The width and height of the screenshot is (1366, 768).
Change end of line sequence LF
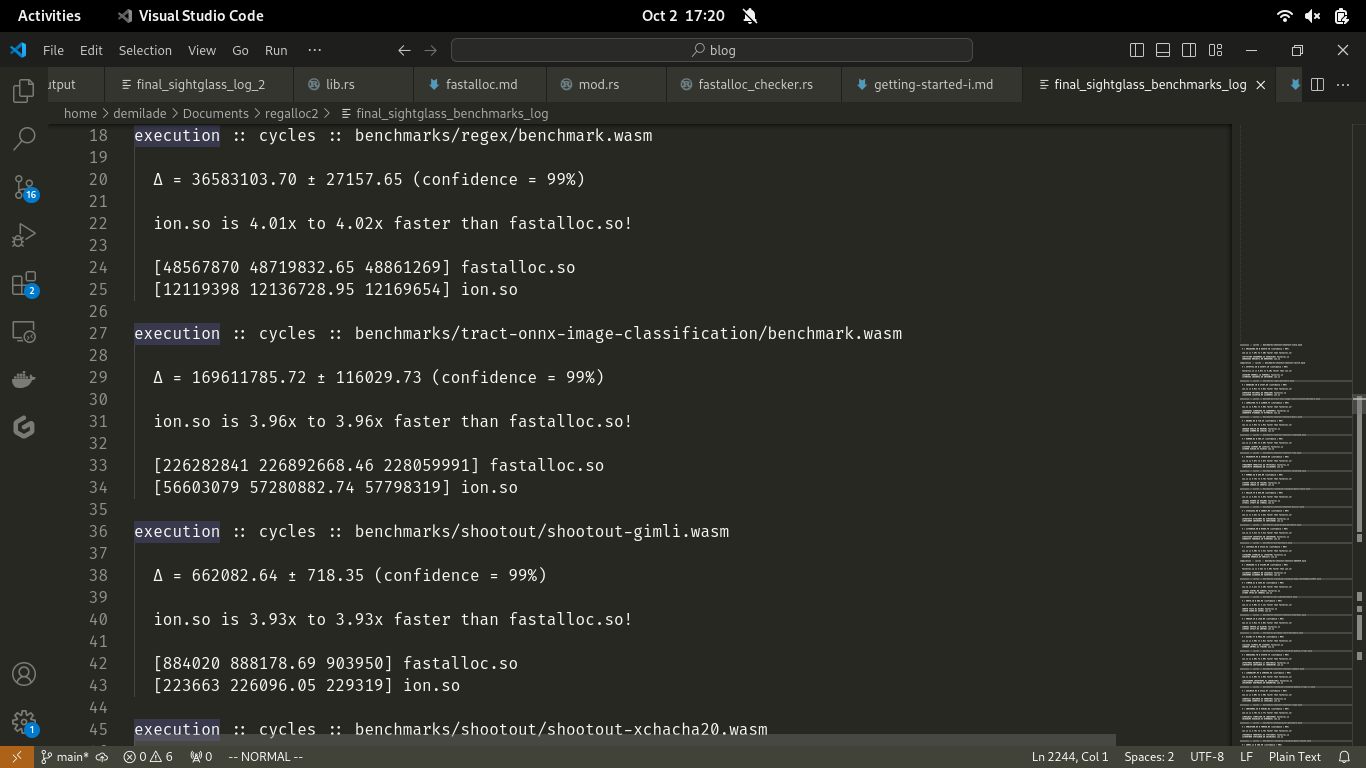(x=1246, y=757)
